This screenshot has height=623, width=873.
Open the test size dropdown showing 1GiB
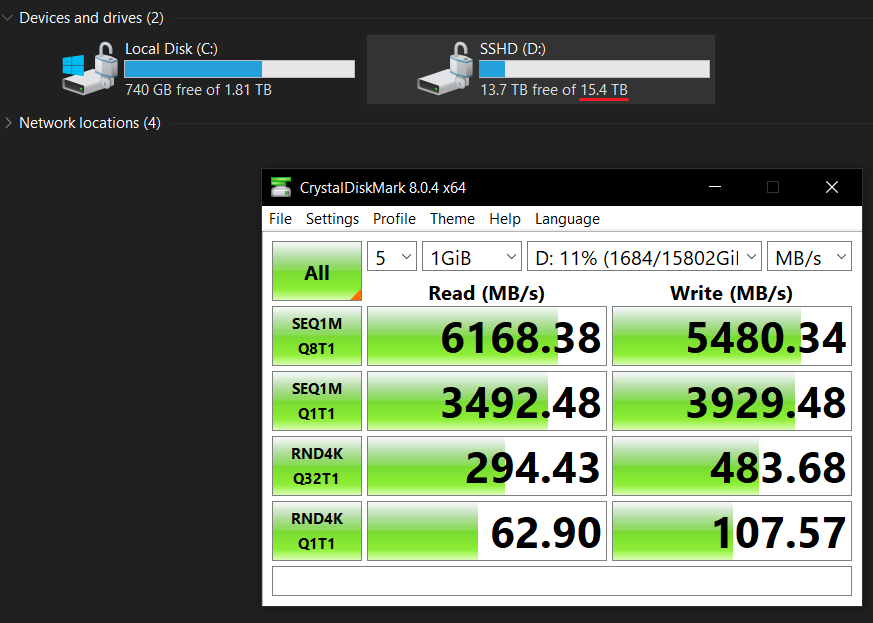pos(472,257)
